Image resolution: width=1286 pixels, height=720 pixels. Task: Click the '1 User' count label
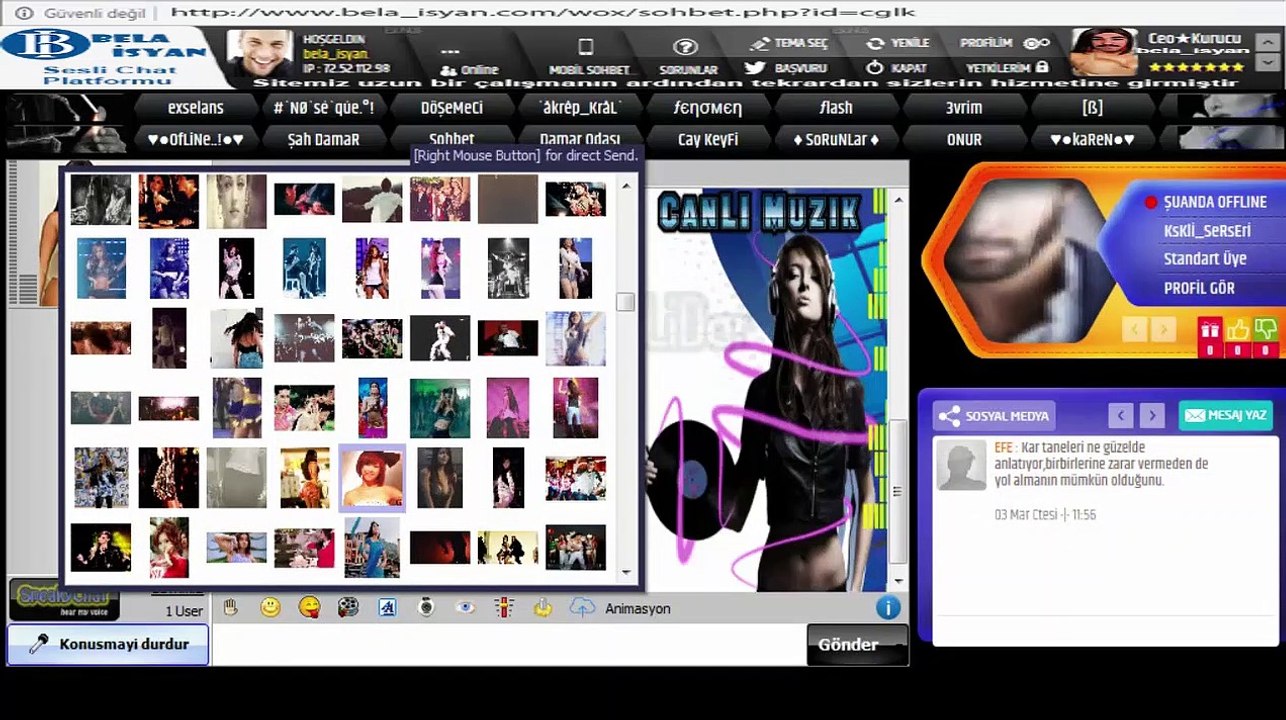(184, 611)
